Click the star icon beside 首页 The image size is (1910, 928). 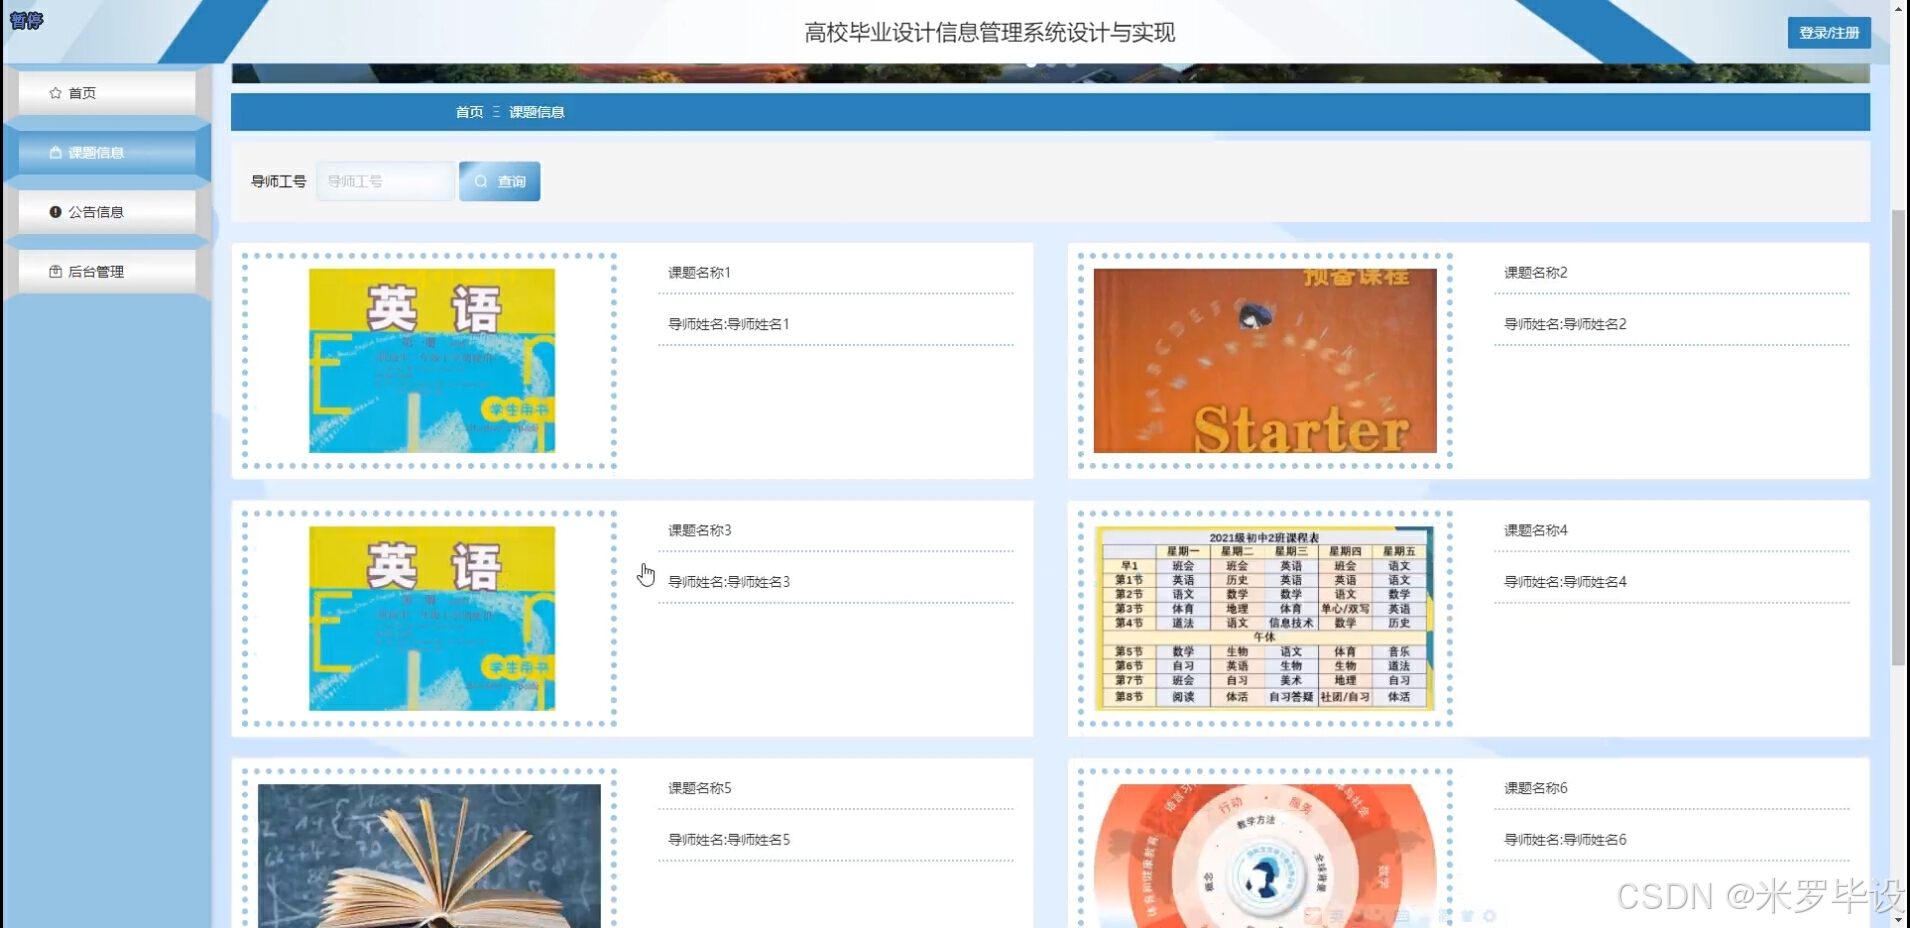pyautogui.click(x=55, y=93)
